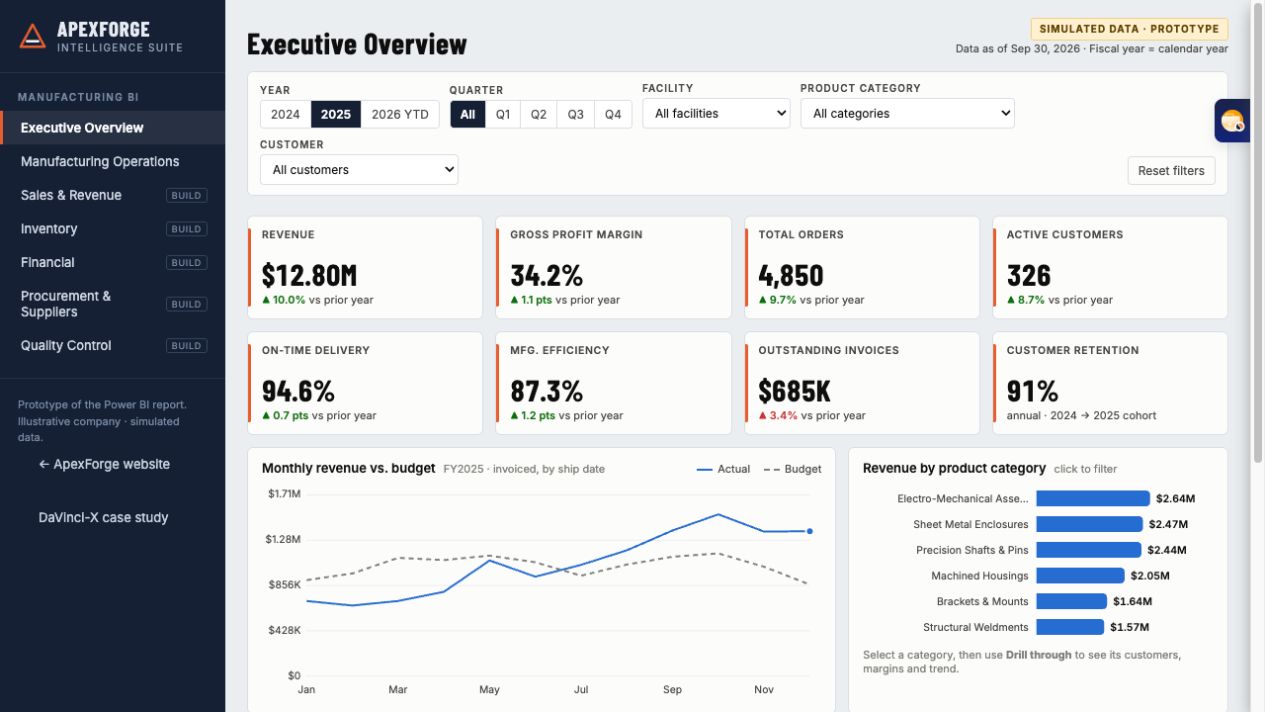The image size is (1265, 712).
Task: Click the Sep x-axis label
Action: tap(672, 690)
